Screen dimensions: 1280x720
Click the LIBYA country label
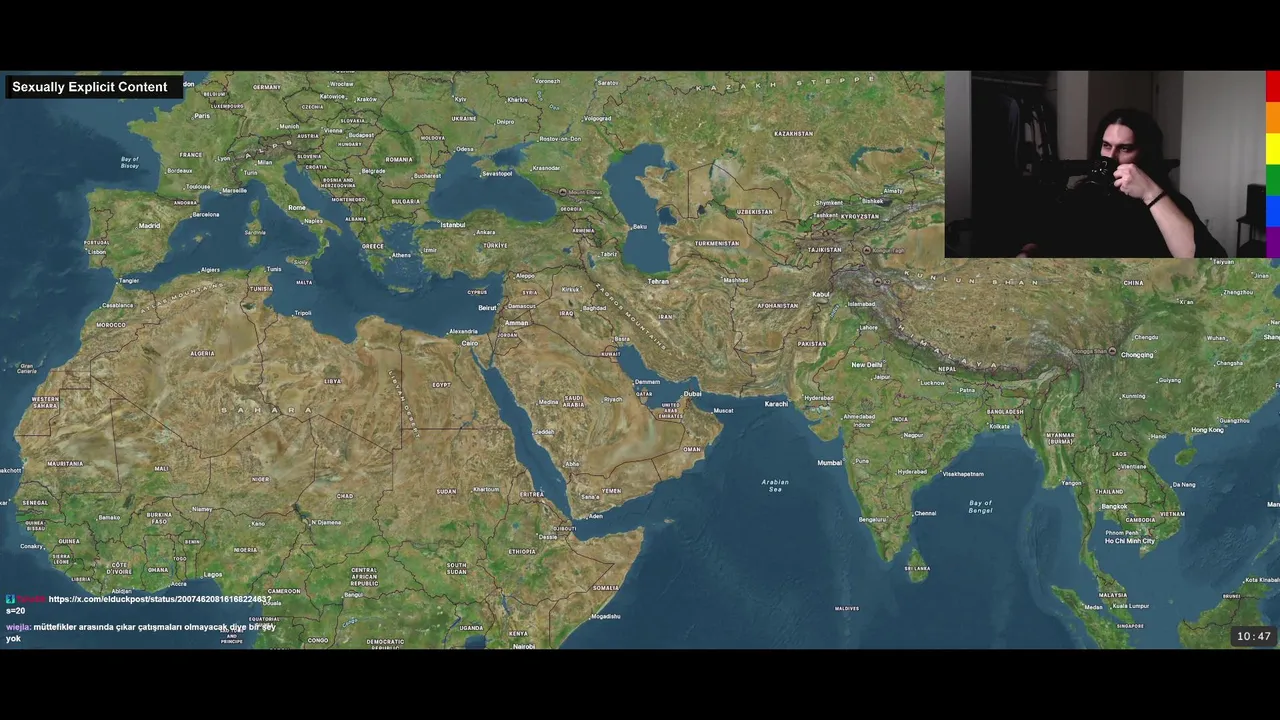(333, 381)
